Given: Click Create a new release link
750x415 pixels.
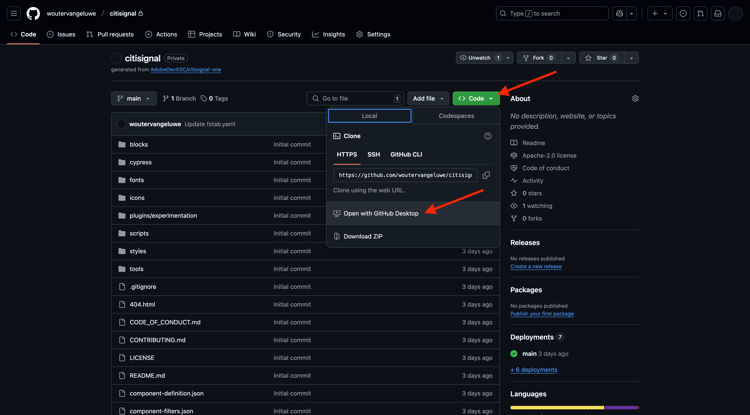Looking at the screenshot, I should 536,267.
